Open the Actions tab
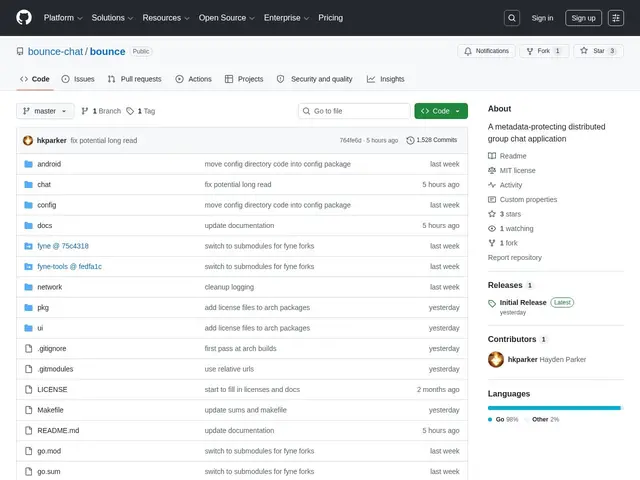This screenshot has height=480, width=640. pos(193,79)
